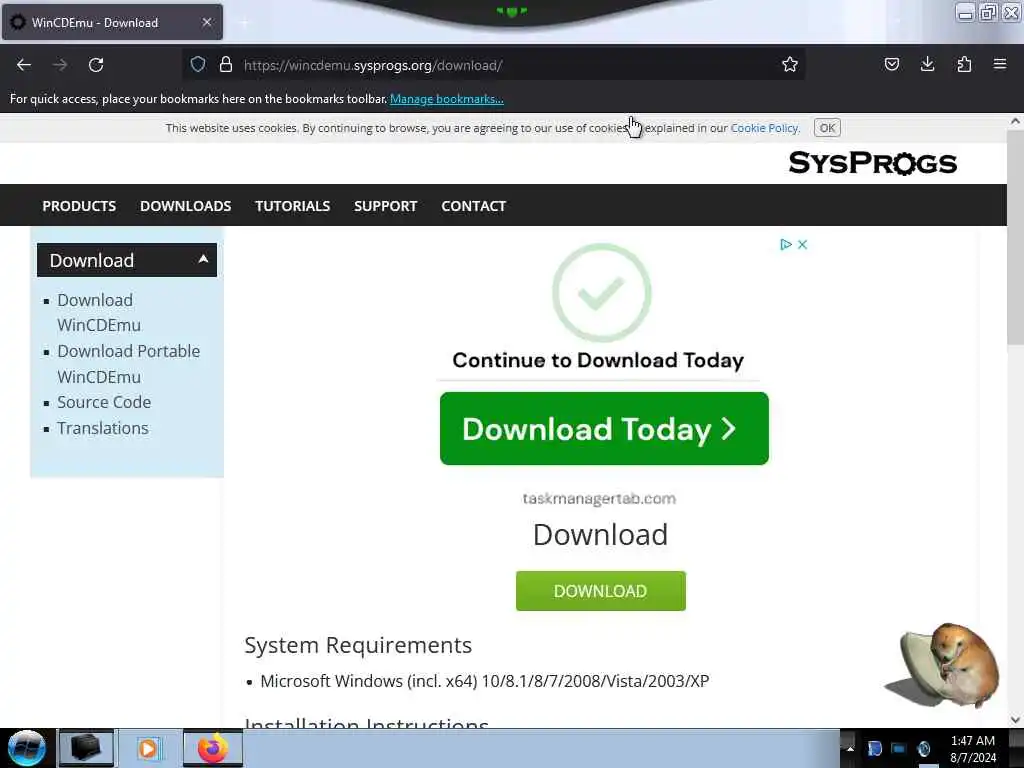
Task: Click the green checkmark circle in ad
Action: point(601,293)
